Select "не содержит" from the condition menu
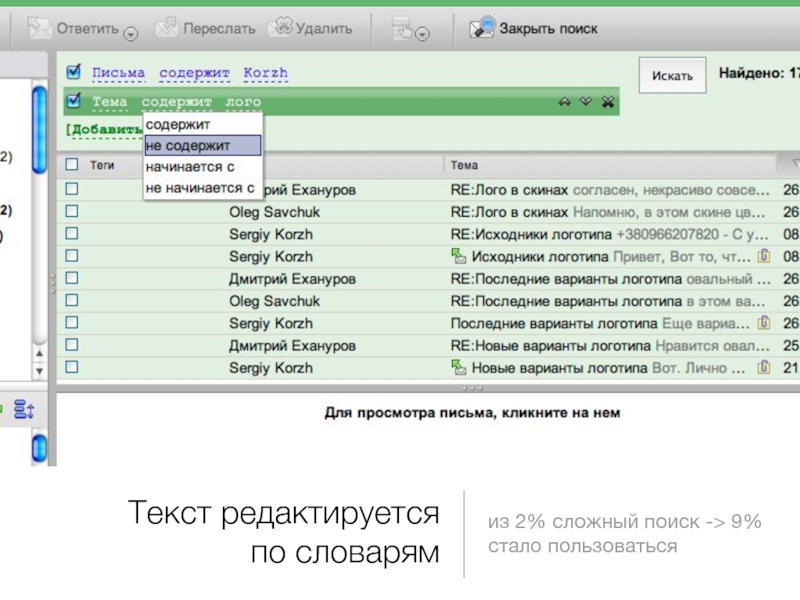800x600 pixels. click(x=202, y=146)
